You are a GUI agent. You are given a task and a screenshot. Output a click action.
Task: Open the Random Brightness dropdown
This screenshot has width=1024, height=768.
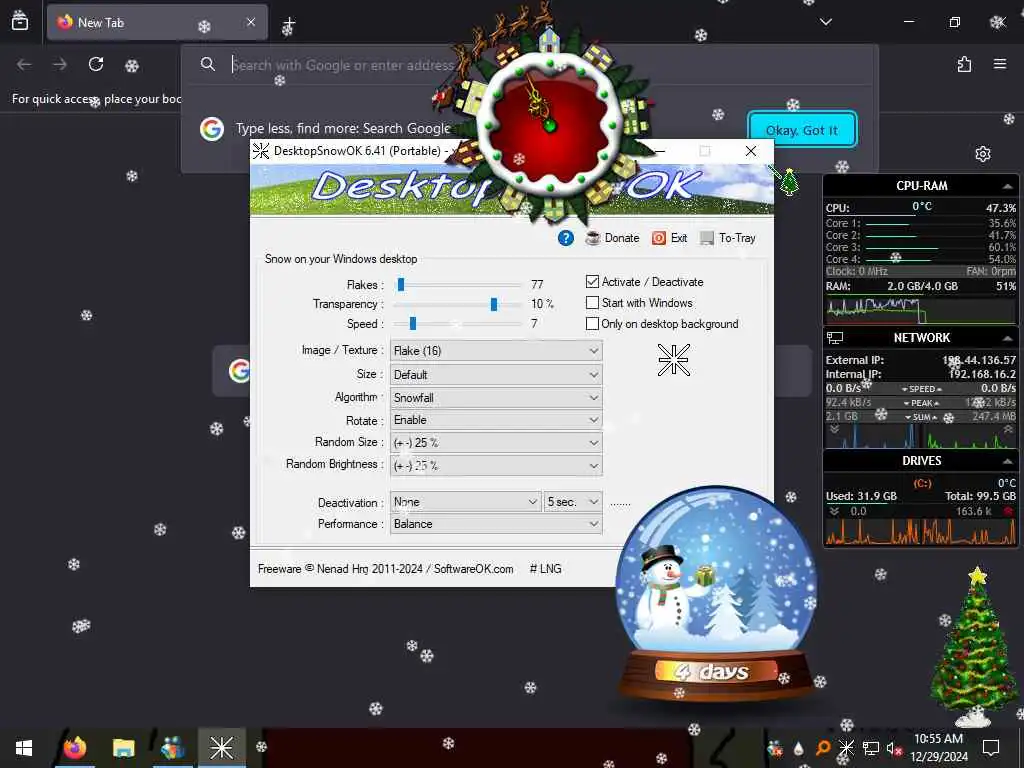pyautogui.click(x=496, y=466)
